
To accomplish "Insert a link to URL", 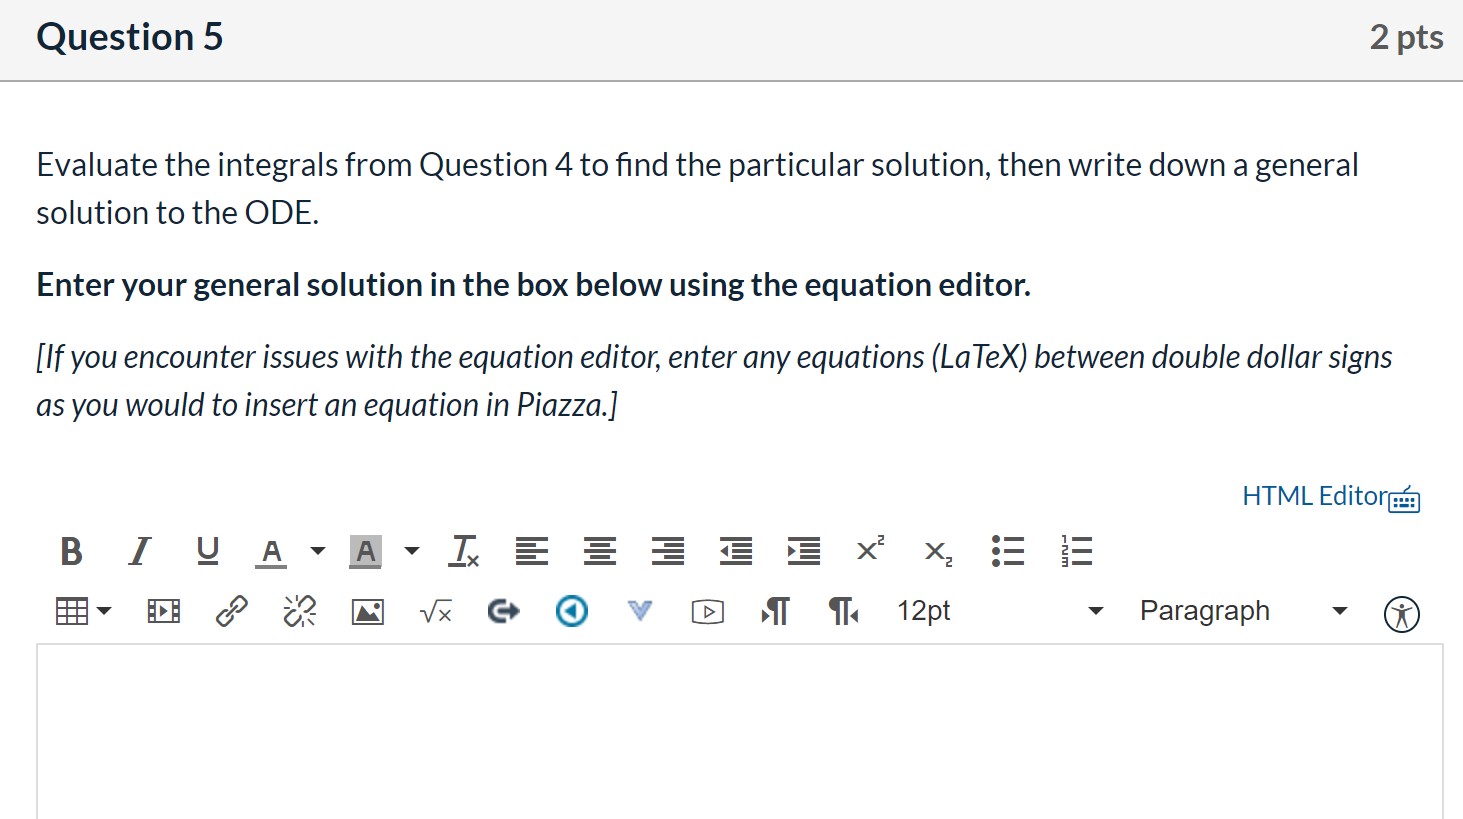I will click(231, 611).
